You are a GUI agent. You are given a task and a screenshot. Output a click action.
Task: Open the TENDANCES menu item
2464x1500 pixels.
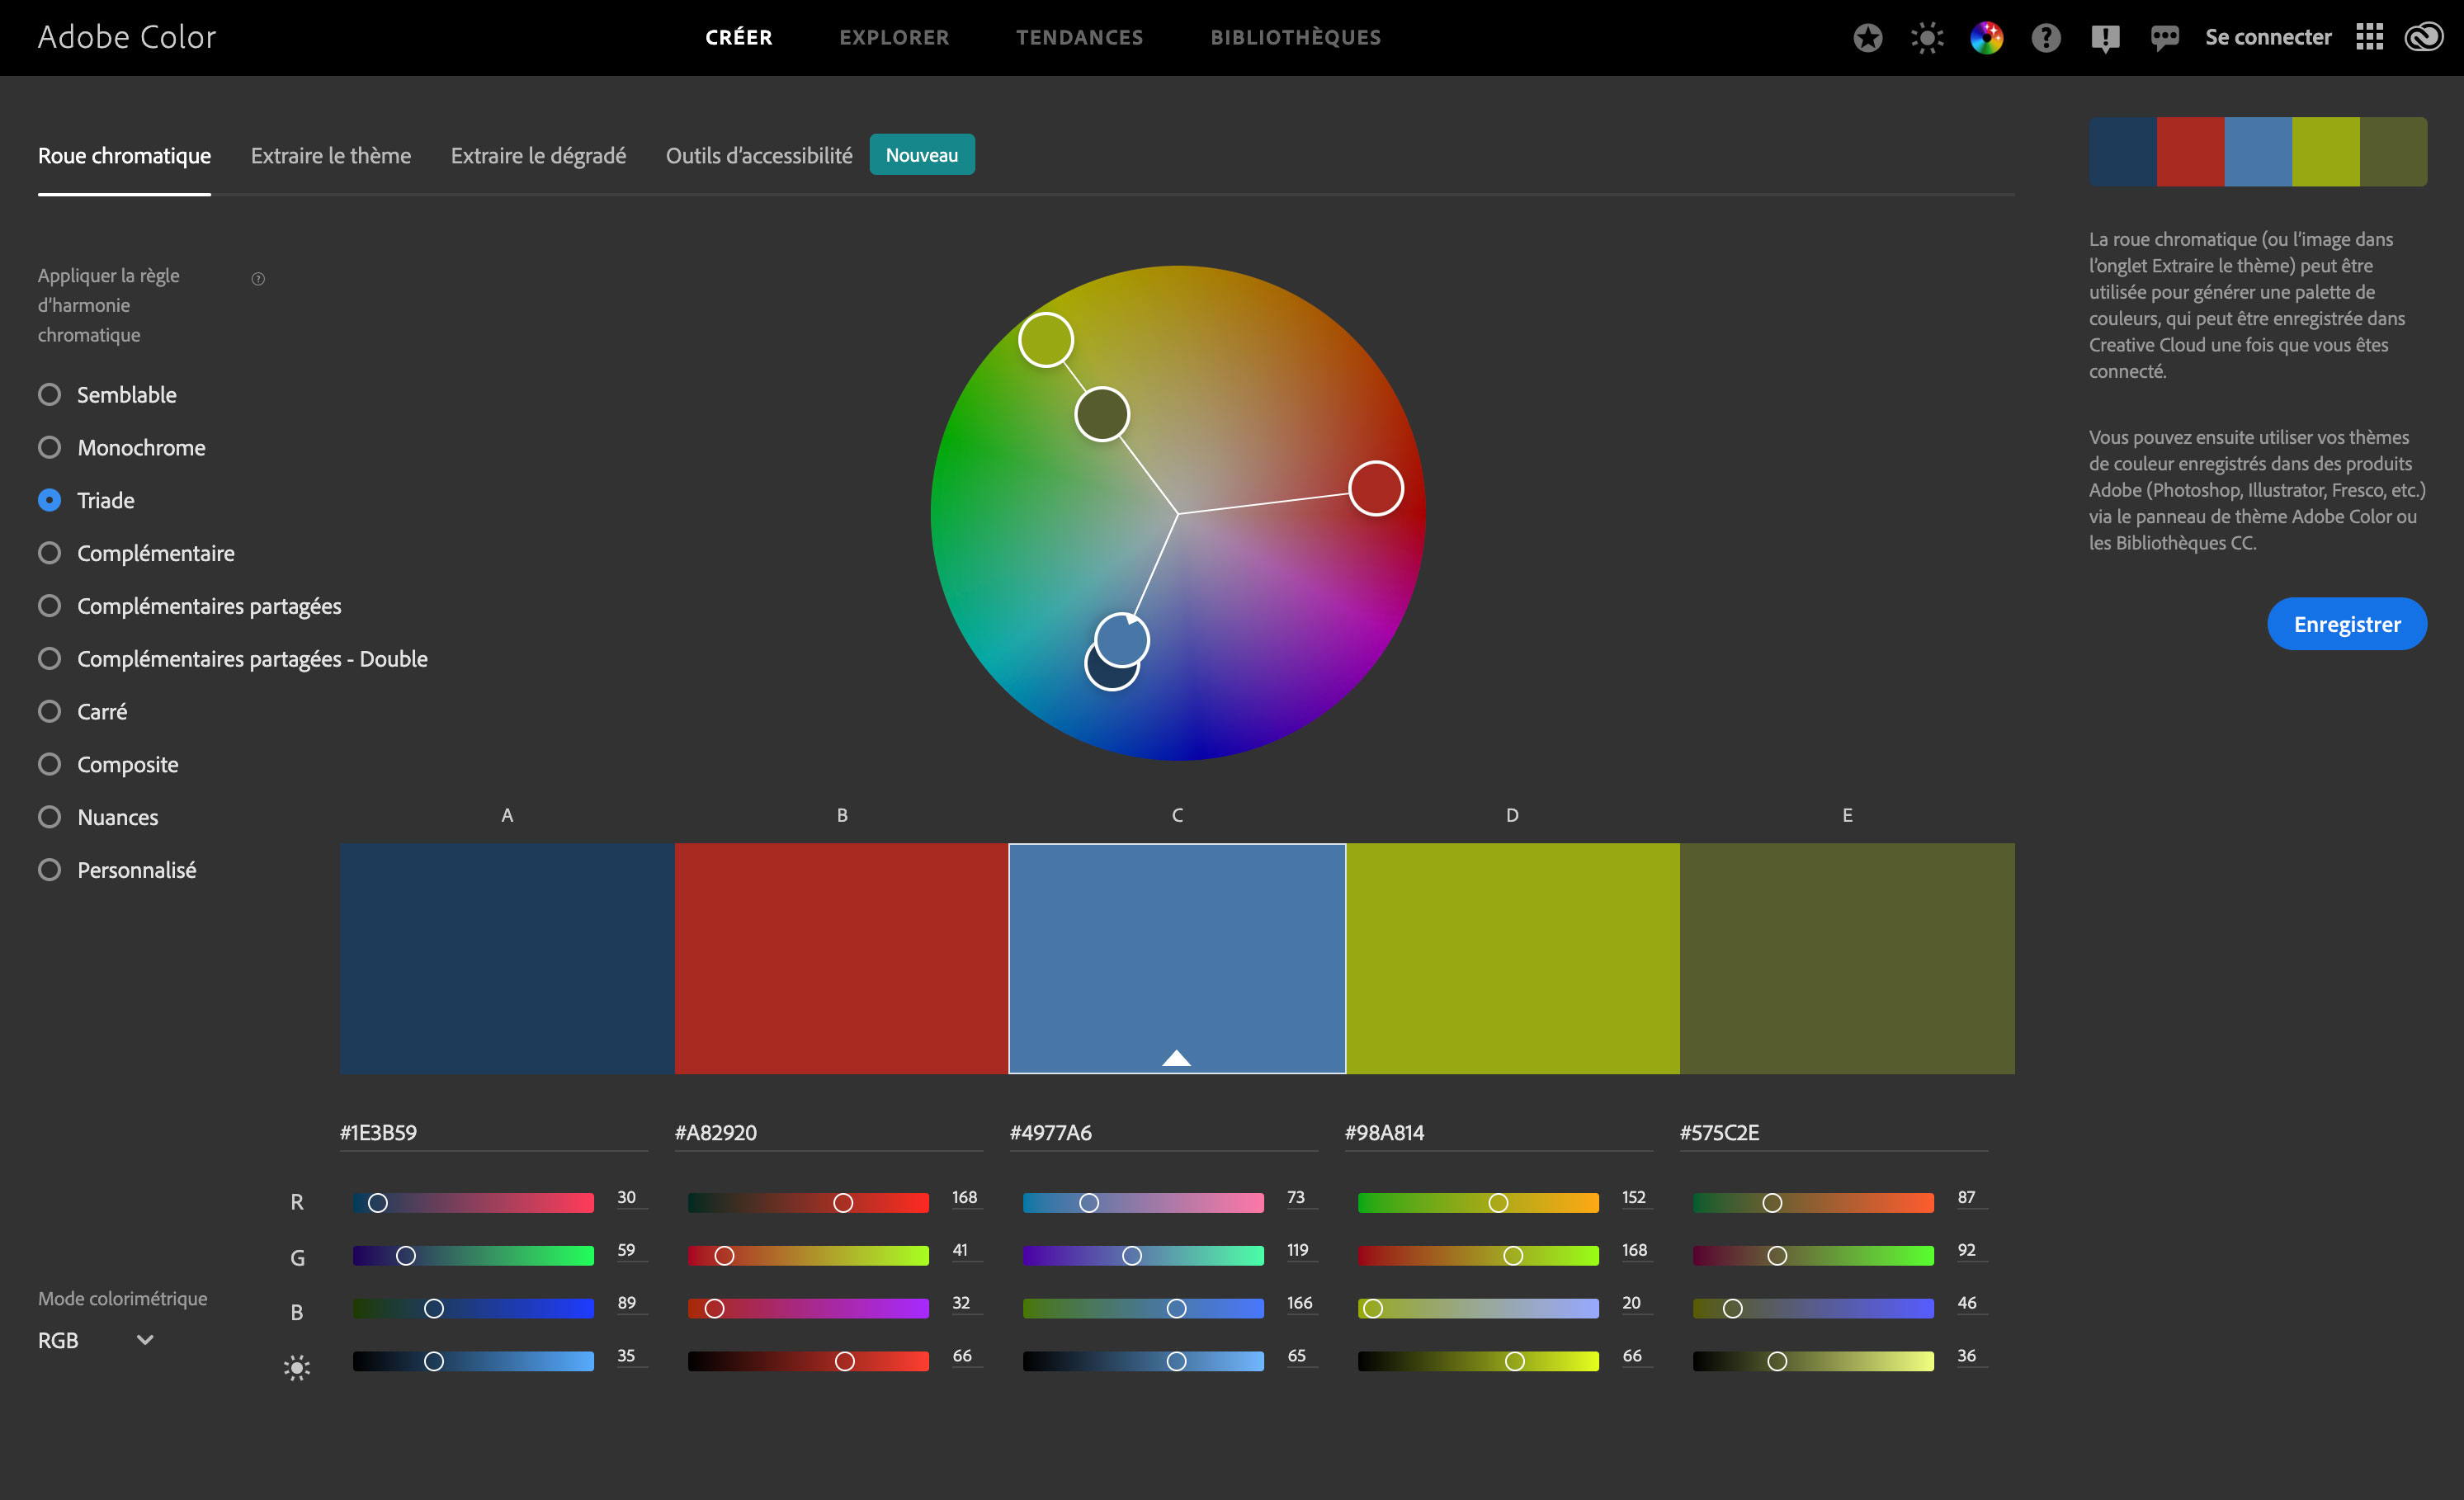pyautogui.click(x=1080, y=37)
